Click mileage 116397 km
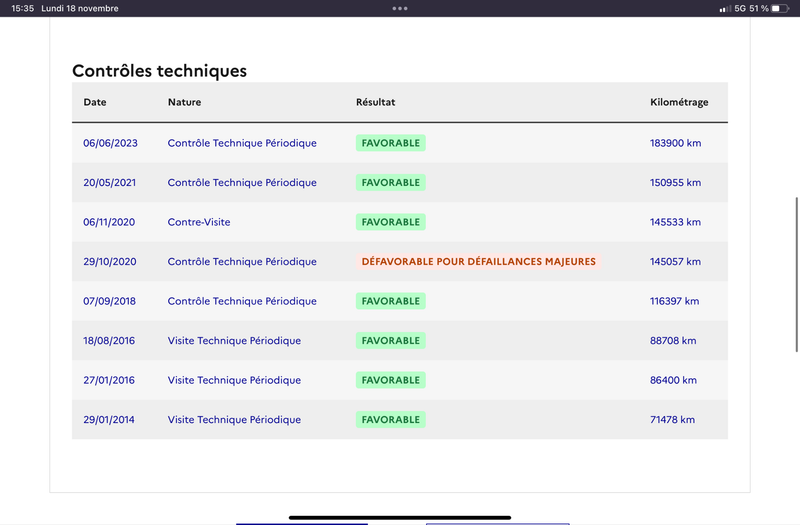The width and height of the screenshot is (800, 525). pos(674,301)
